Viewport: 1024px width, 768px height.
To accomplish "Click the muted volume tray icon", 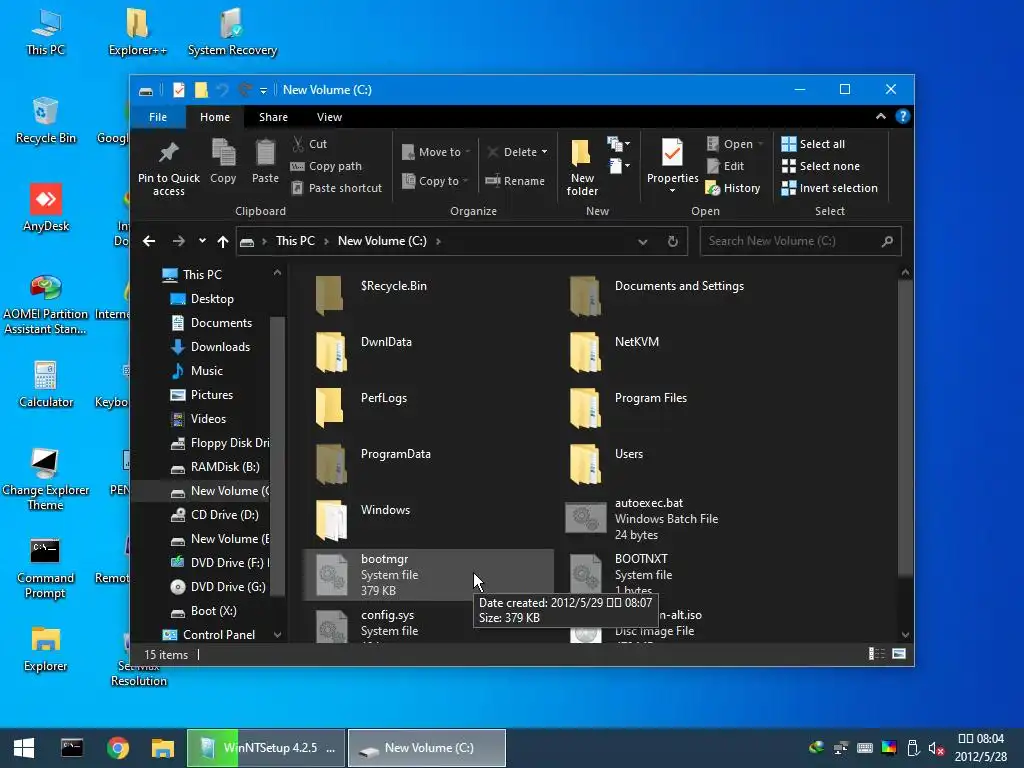I will [x=936, y=748].
